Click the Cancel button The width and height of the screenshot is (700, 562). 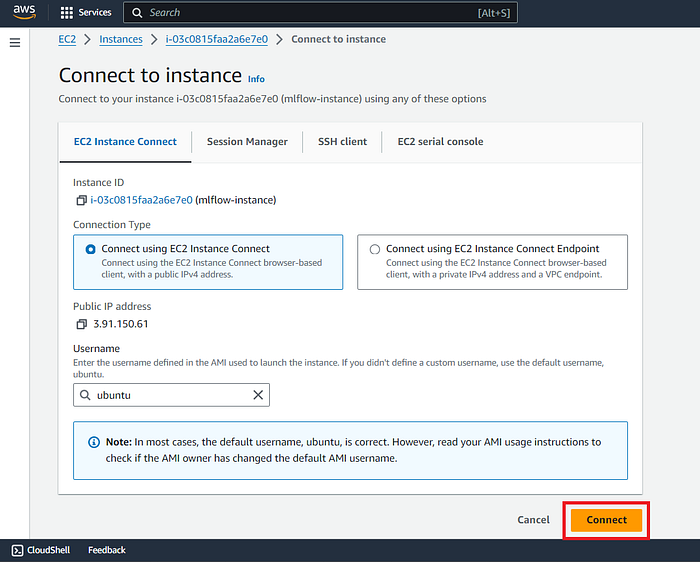(x=533, y=520)
